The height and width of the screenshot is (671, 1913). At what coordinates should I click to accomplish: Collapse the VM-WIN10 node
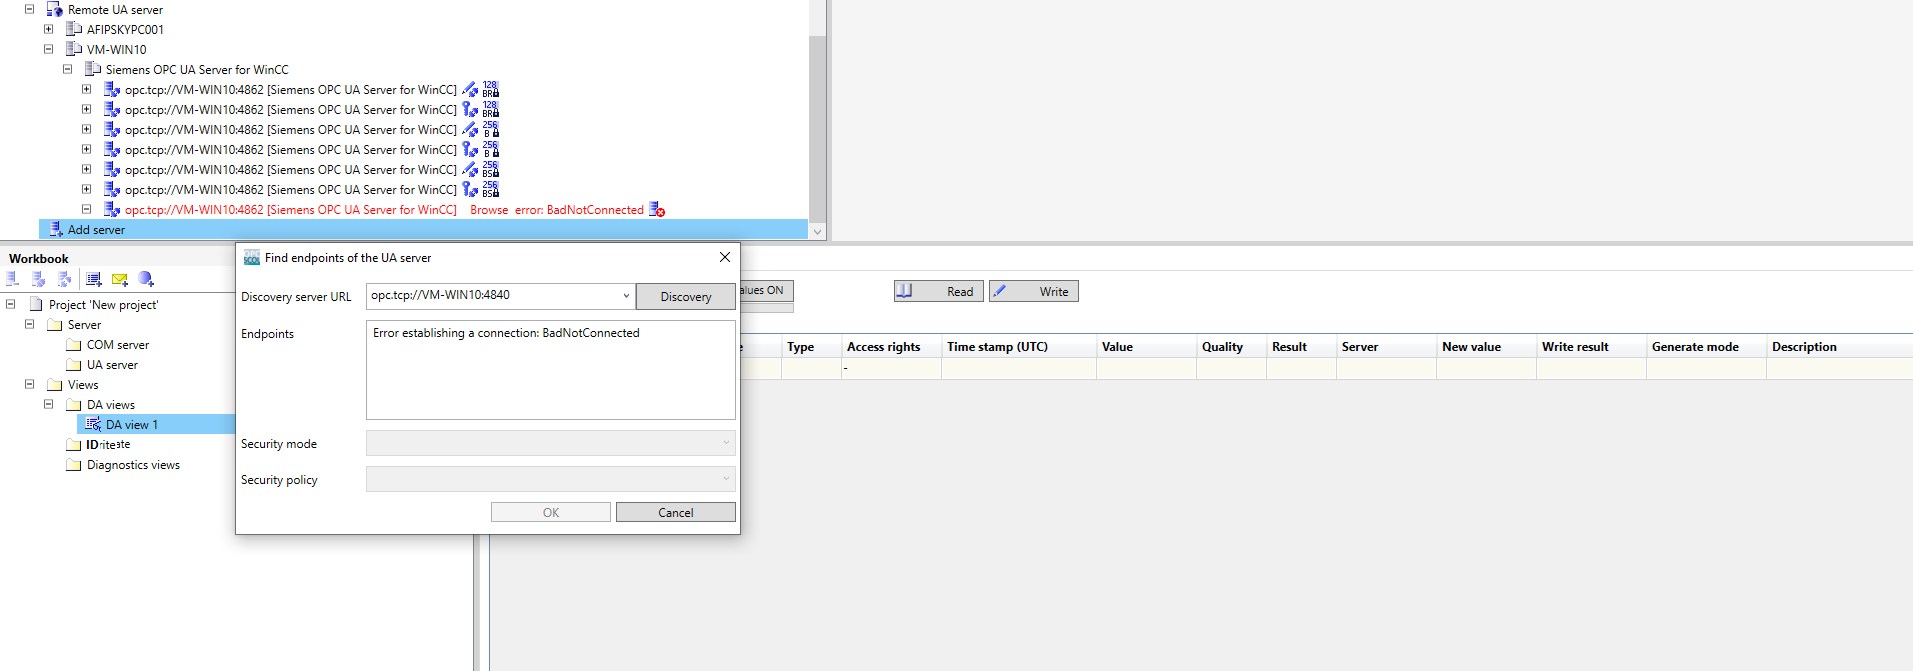(48, 49)
